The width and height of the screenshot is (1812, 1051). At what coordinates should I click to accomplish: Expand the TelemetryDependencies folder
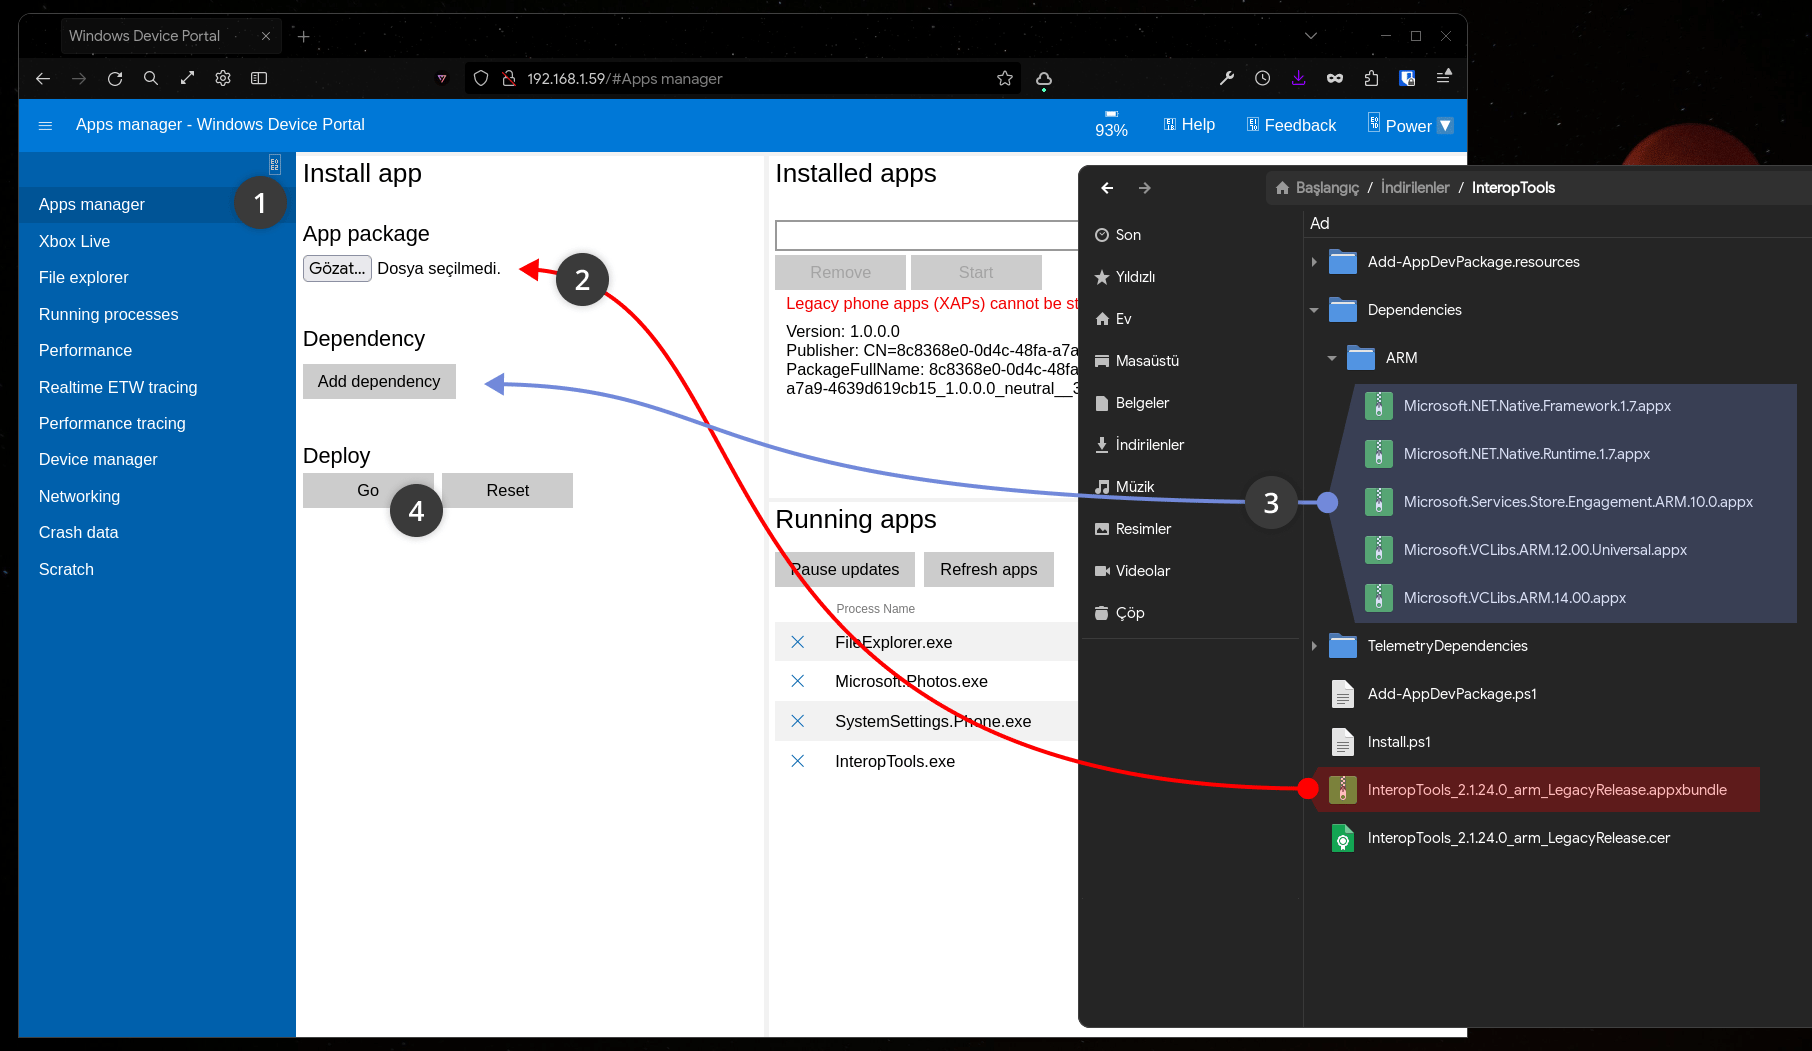tap(1314, 646)
